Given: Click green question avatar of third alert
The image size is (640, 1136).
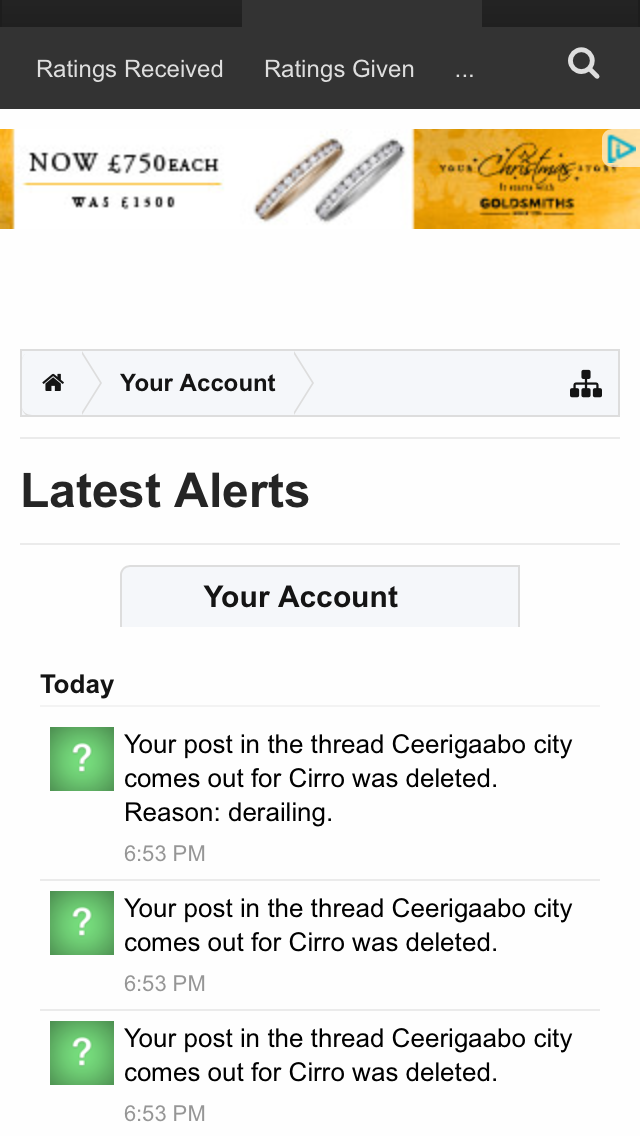Looking at the screenshot, I should (x=82, y=1053).
